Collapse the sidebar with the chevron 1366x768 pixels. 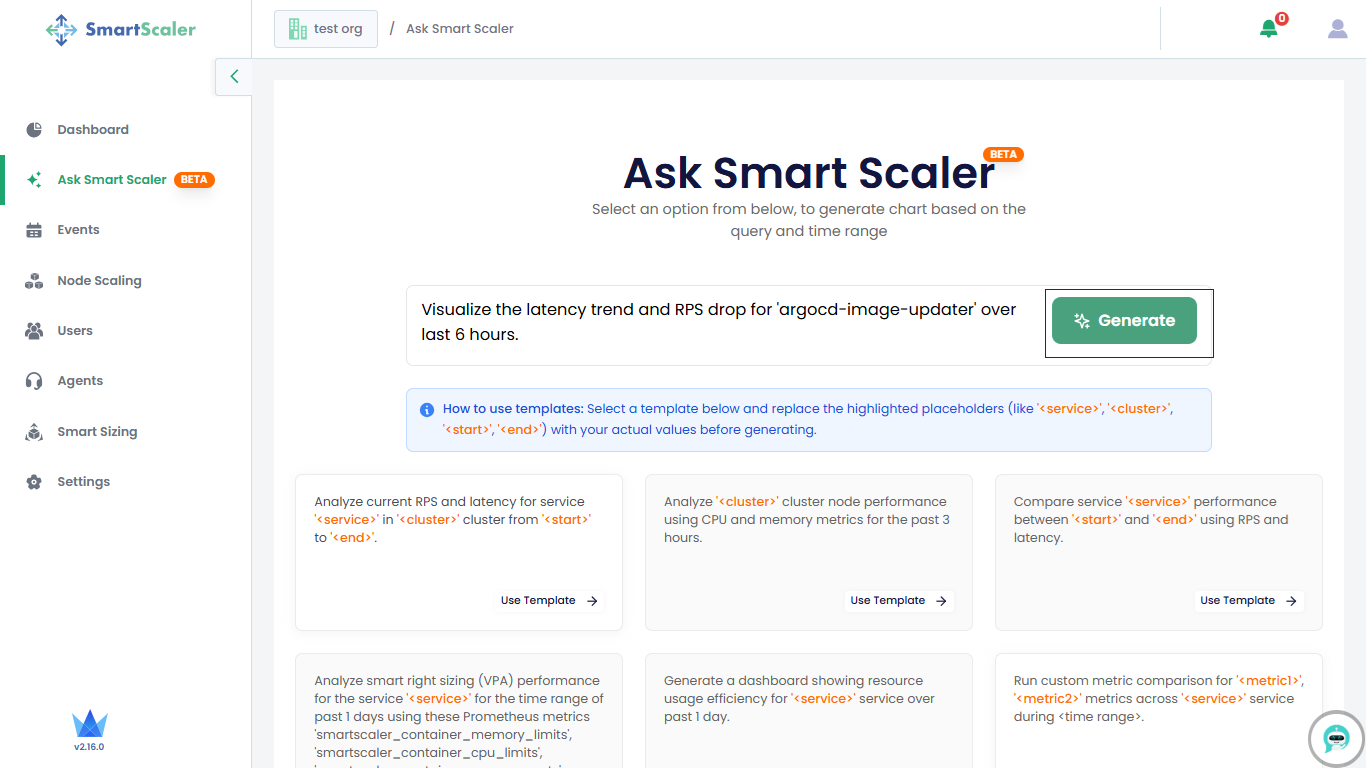[x=234, y=76]
